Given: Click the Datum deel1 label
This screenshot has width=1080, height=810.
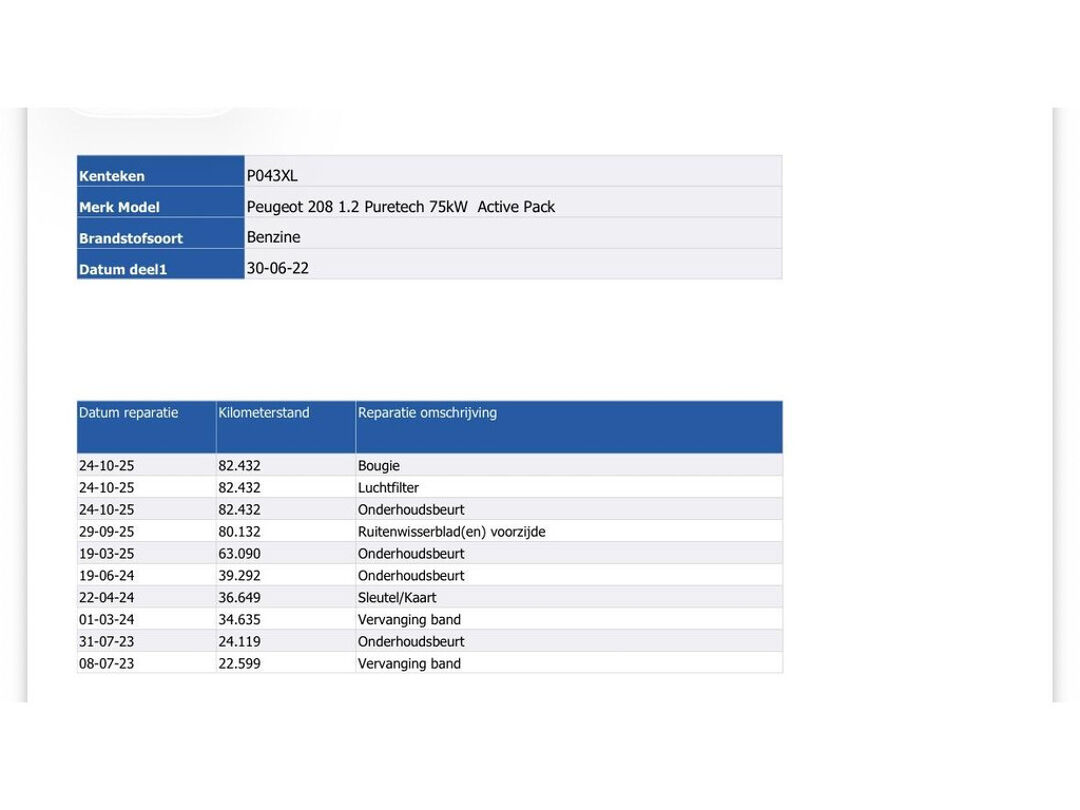Looking at the screenshot, I should pos(123,269).
